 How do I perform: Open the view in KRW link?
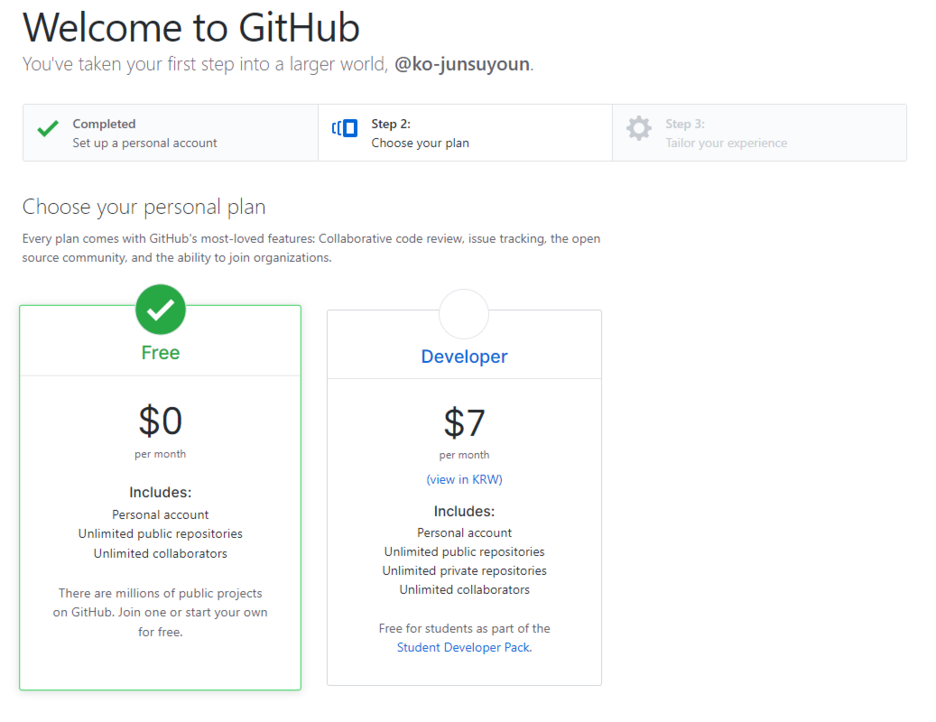point(463,479)
